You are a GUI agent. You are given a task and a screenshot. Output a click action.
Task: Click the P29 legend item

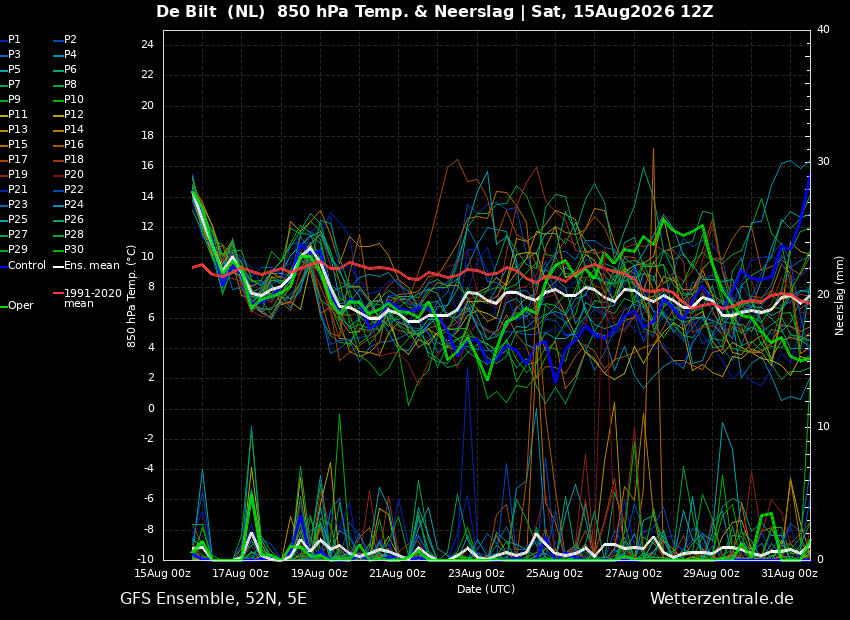point(17,249)
